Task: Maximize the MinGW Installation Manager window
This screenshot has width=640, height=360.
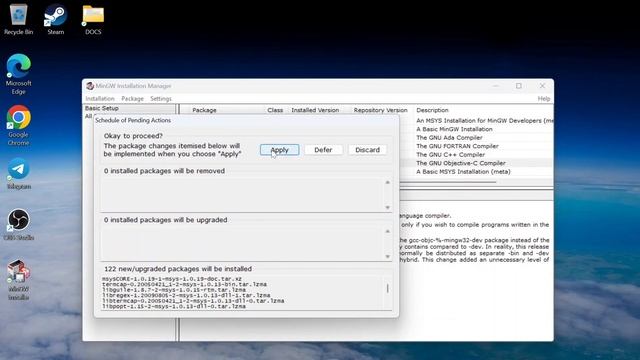Action: click(x=519, y=86)
